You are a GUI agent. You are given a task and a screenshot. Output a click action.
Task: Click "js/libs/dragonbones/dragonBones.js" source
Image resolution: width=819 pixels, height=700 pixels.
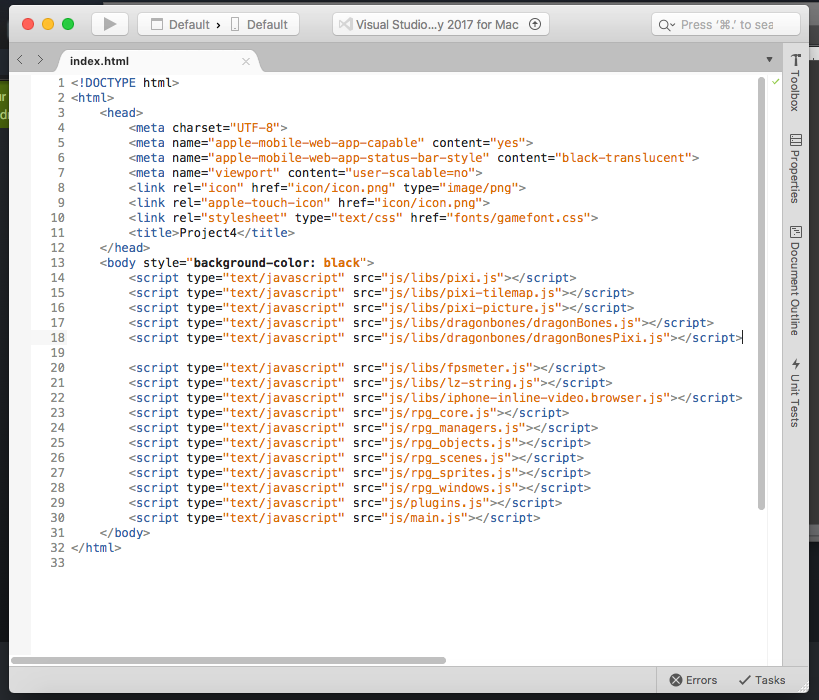coord(511,322)
